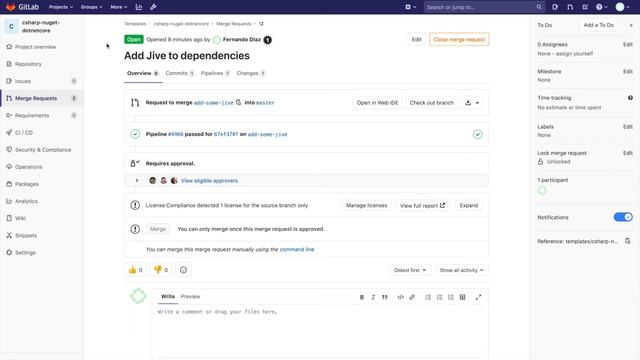Open merge requests icon in top navbar
The height and width of the screenshot is (360, 640).
tap(570, 7)
